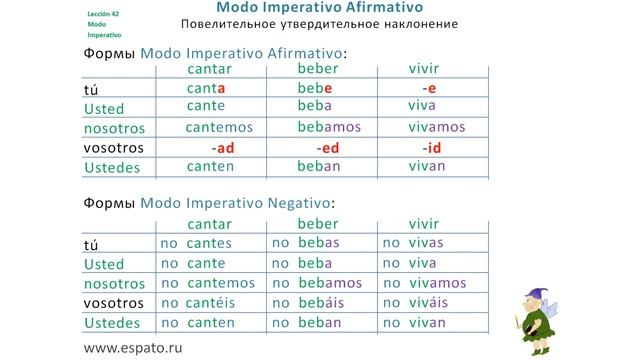Screen dimensions: 640x360
Task: Open the www.espato.ru website link
Action: 133,348
